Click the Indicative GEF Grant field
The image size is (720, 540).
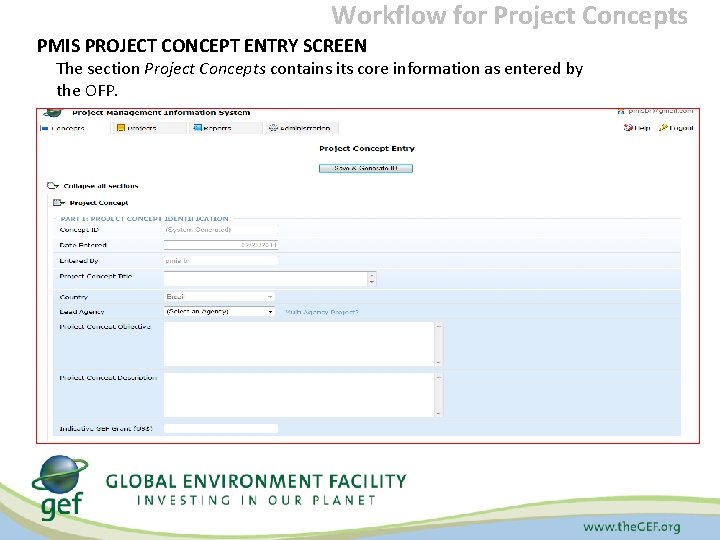click(x=220, y=428)
